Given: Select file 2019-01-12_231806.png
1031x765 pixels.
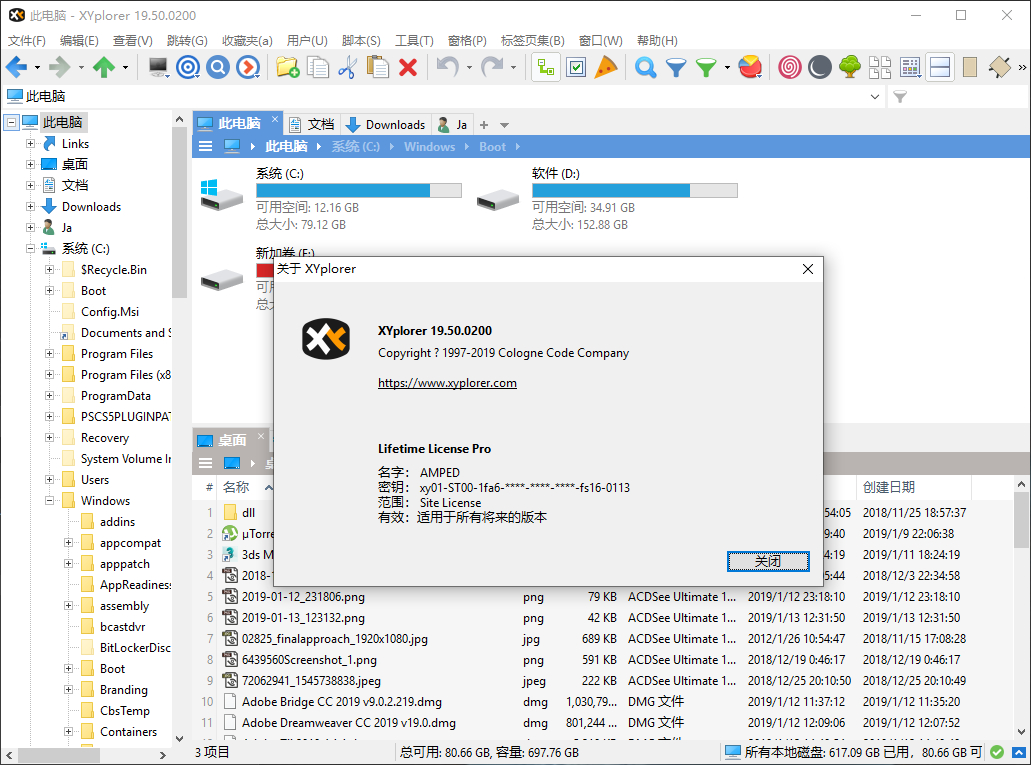Looking at the screenshot, I should coord(303,597).
